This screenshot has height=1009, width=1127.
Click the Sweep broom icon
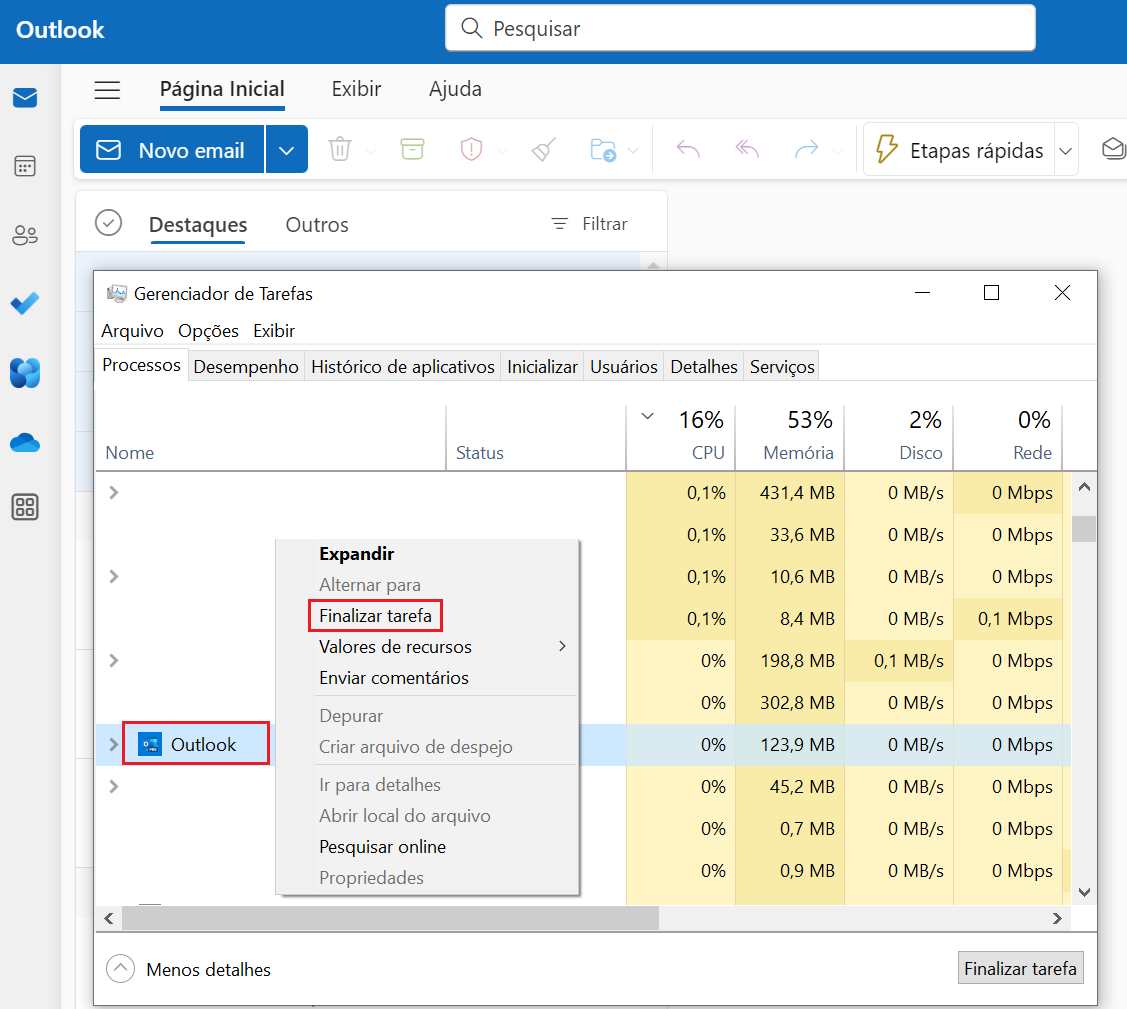(543, 149)
